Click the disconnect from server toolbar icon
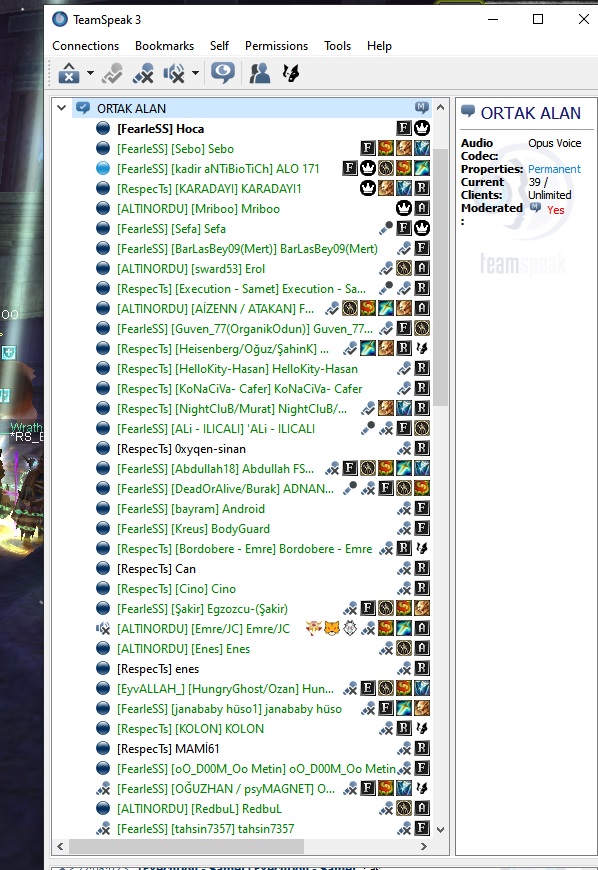 (x=69, y=73)
